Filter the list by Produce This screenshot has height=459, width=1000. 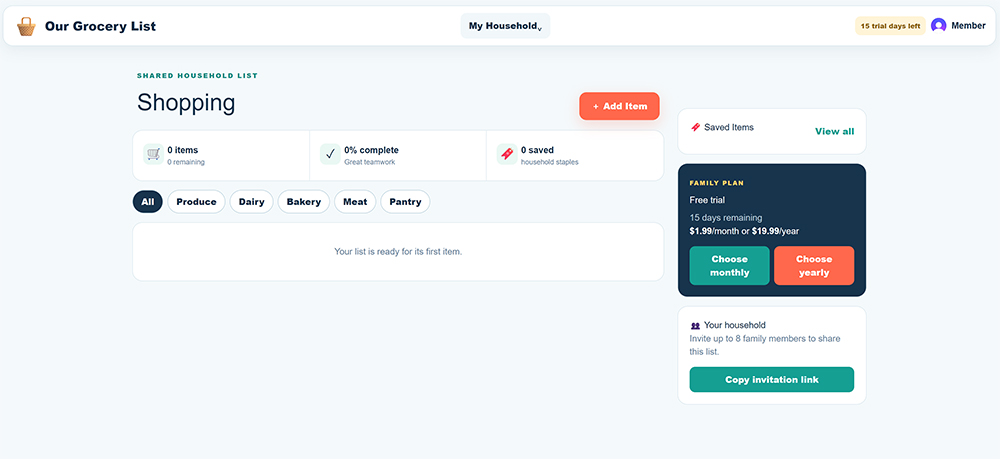196,201
